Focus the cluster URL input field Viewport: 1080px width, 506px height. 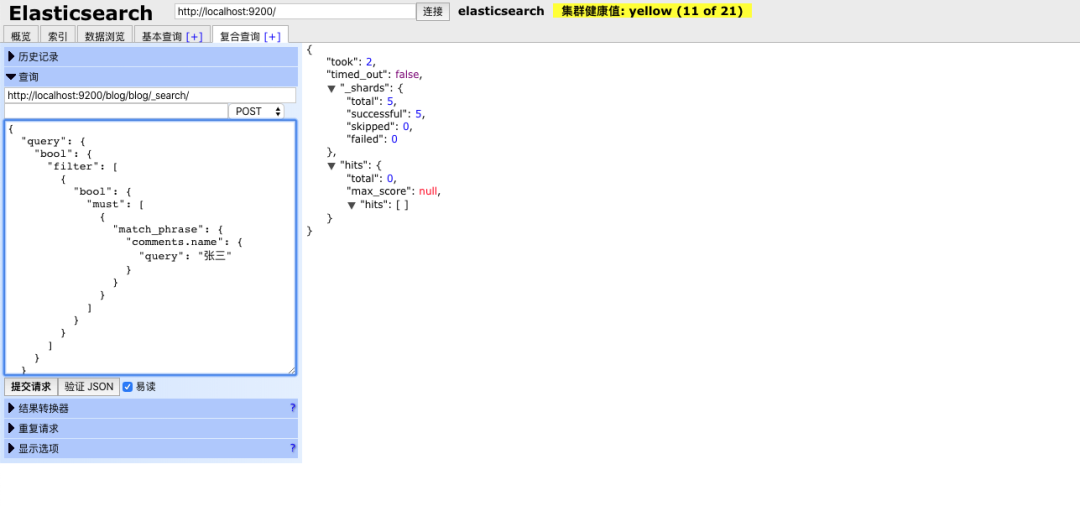[295, 12]
